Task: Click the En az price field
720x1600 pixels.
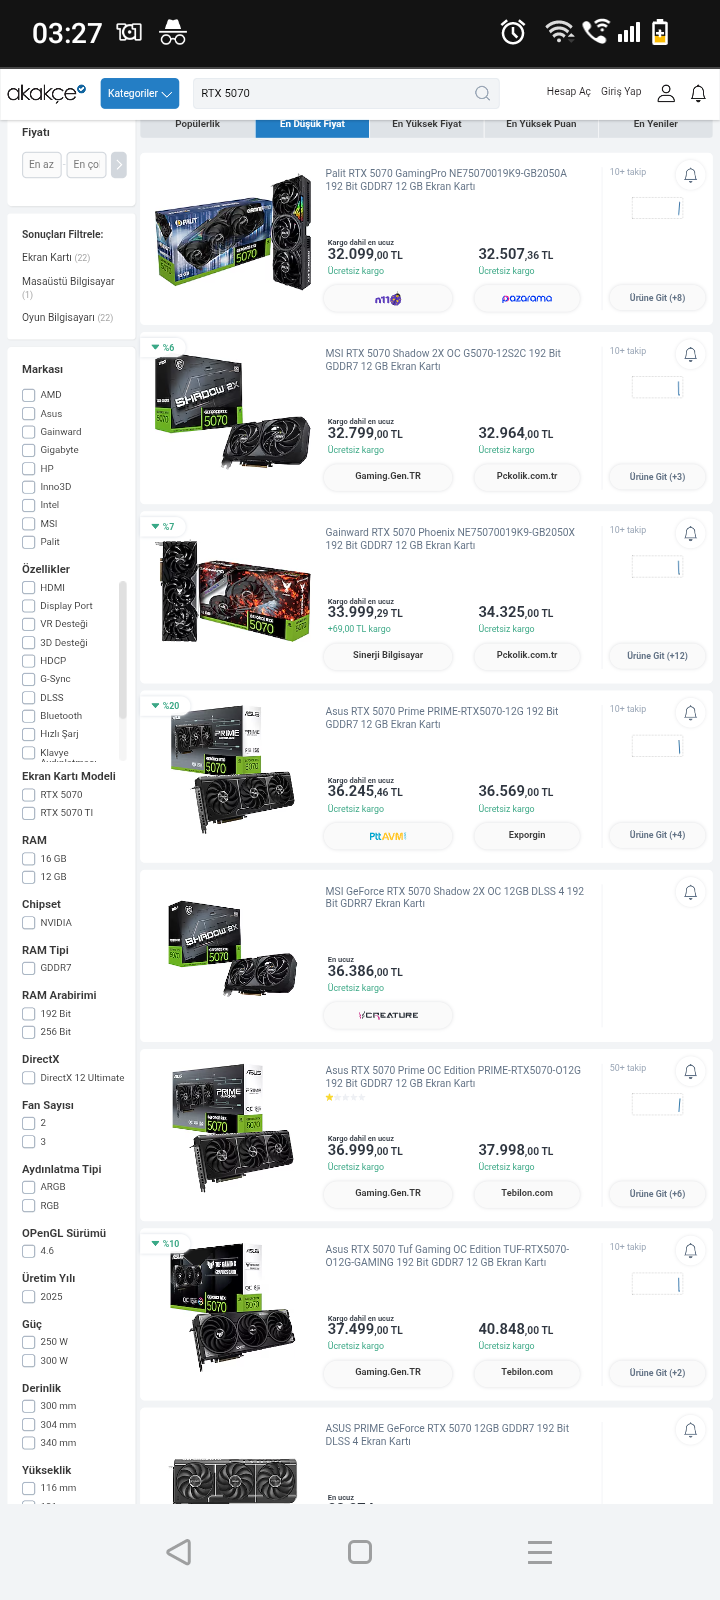Action: pyautogui.click(x=42, y=164)
